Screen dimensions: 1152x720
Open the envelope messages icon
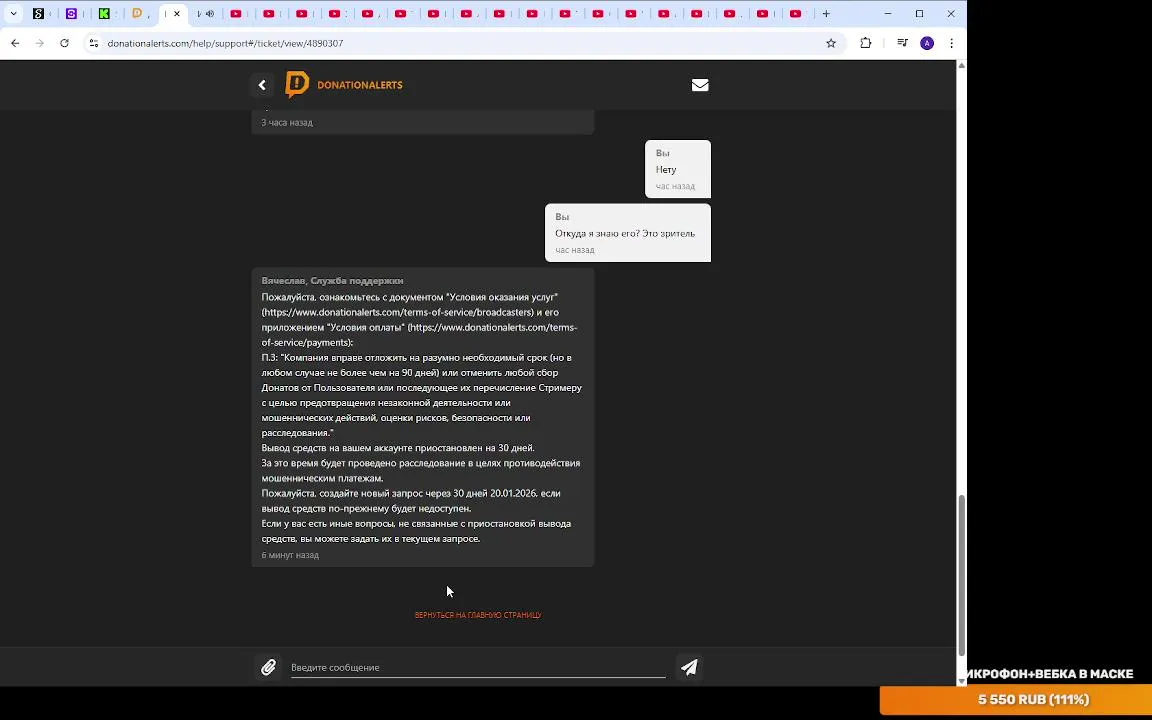[700, 85]
